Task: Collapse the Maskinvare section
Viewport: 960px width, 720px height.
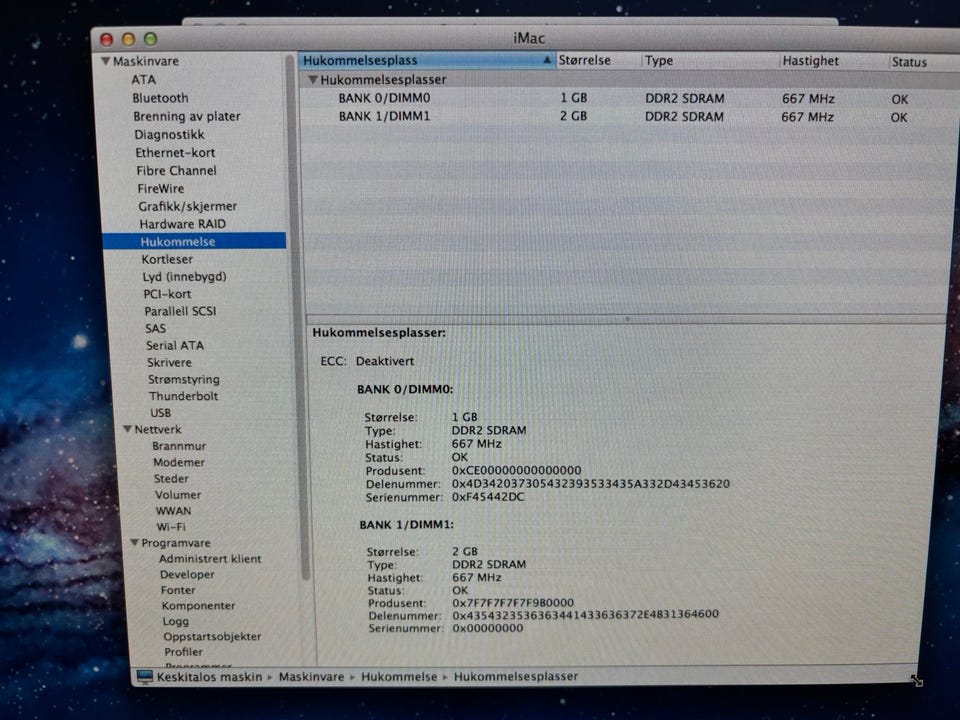Action: pyautogui.click(x=106, y=62)
